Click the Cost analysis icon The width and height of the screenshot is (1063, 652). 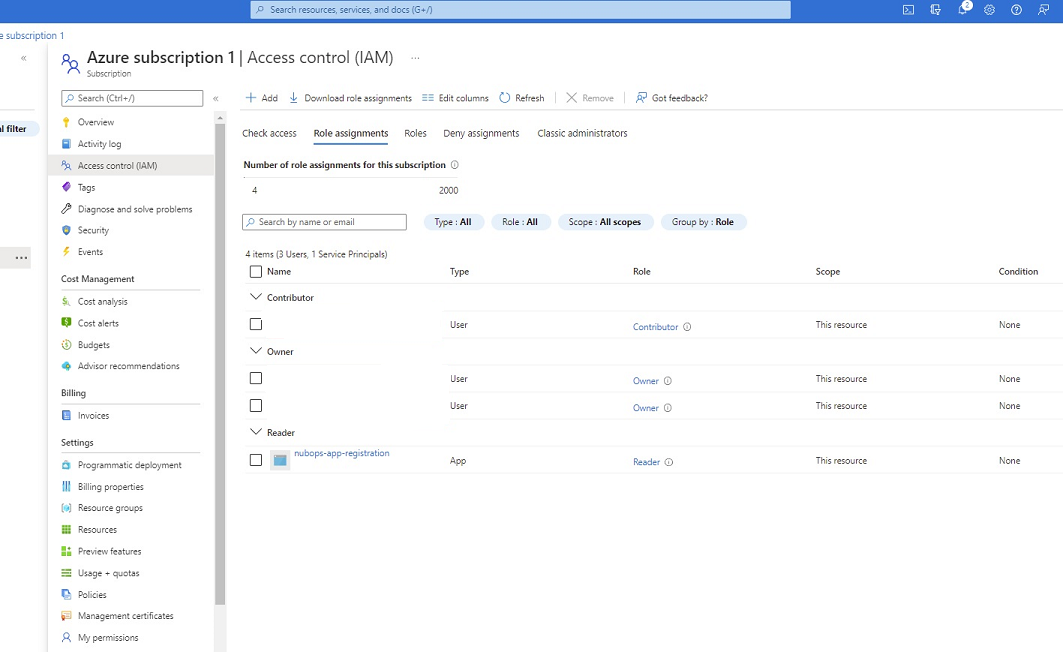point(66,302)
